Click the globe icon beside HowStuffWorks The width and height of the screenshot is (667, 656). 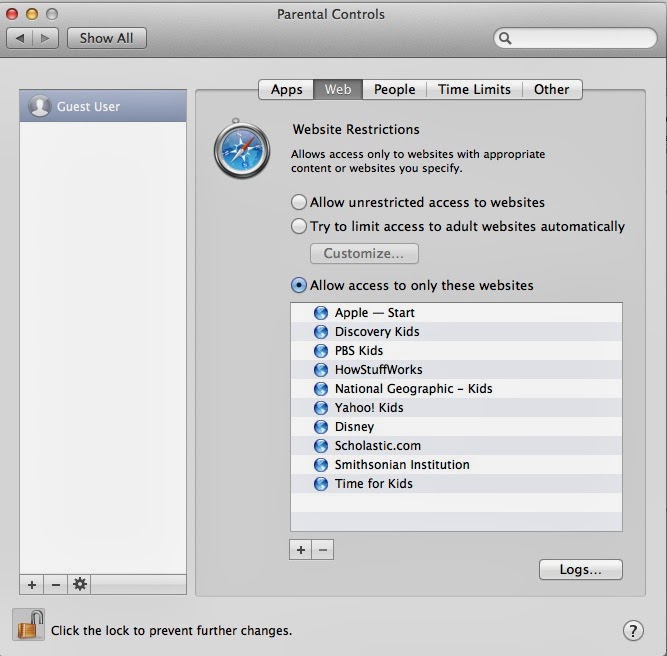pyautogui.click(x=321, y=370)
